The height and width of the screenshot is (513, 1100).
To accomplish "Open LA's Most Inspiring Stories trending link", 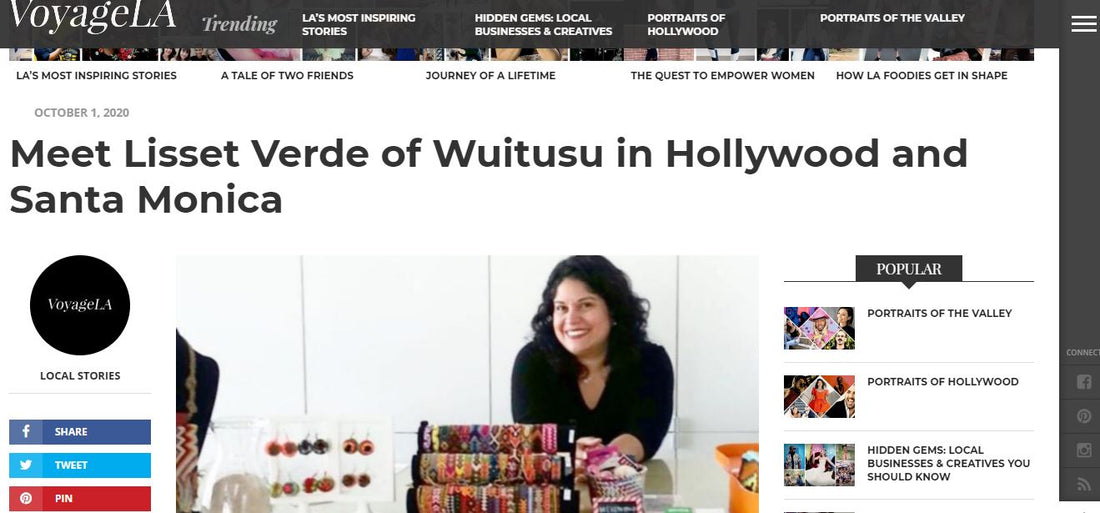I will (x=358, y=25).
